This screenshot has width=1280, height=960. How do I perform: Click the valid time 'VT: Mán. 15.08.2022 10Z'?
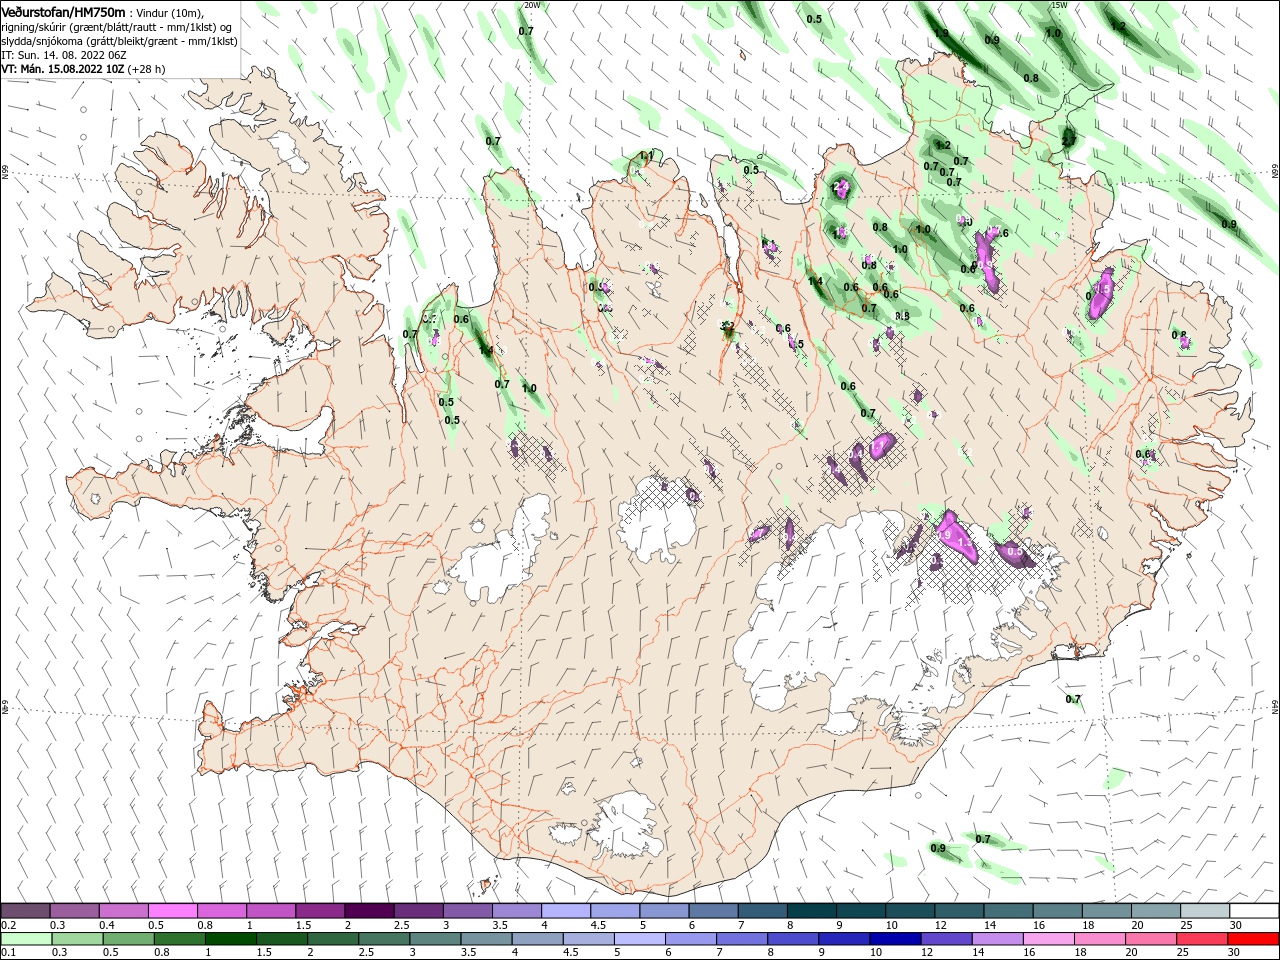(x=62, y=69)
